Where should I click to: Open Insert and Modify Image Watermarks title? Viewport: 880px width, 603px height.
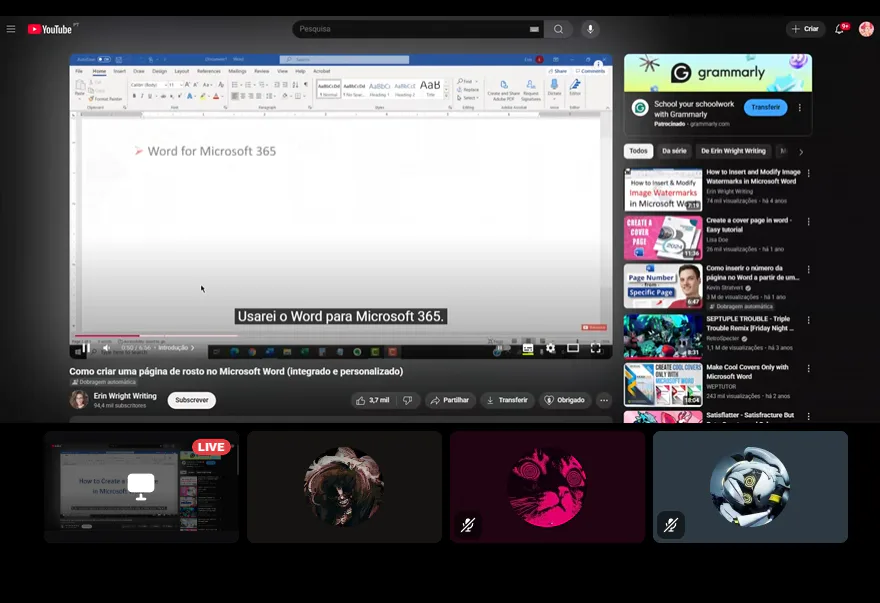point(753,177)
